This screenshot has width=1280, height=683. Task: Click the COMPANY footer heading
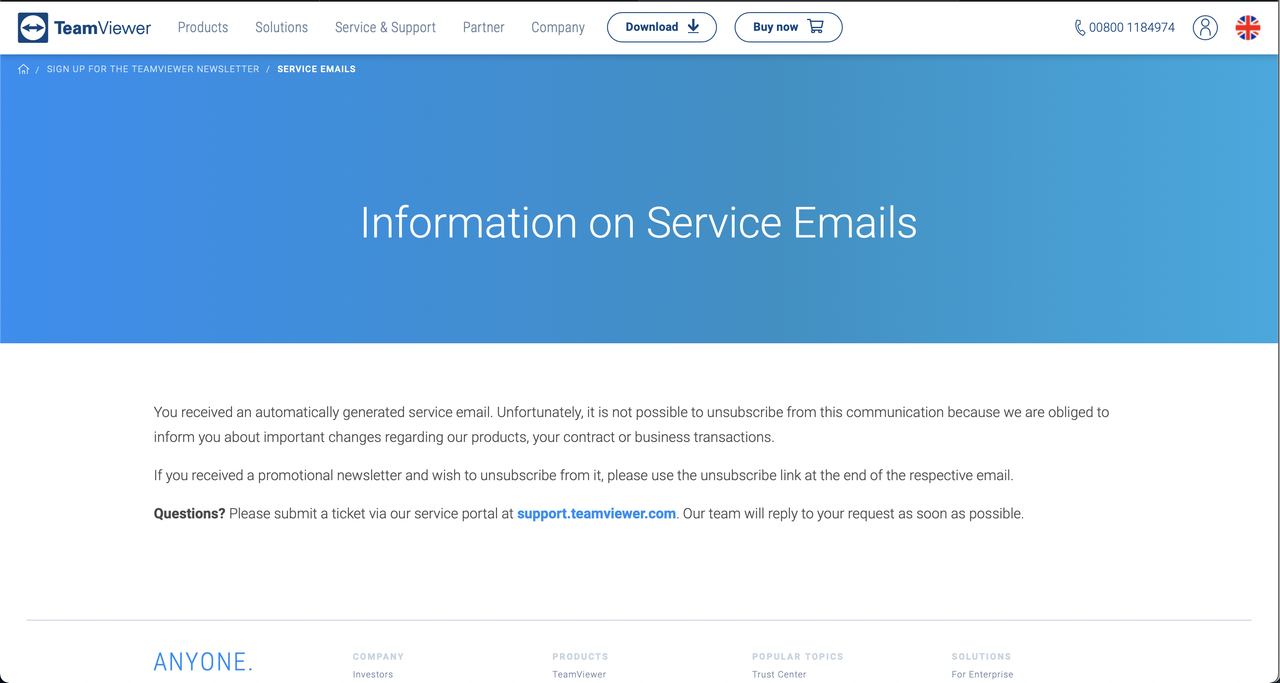pyautogui.click(x=378, y=657)
